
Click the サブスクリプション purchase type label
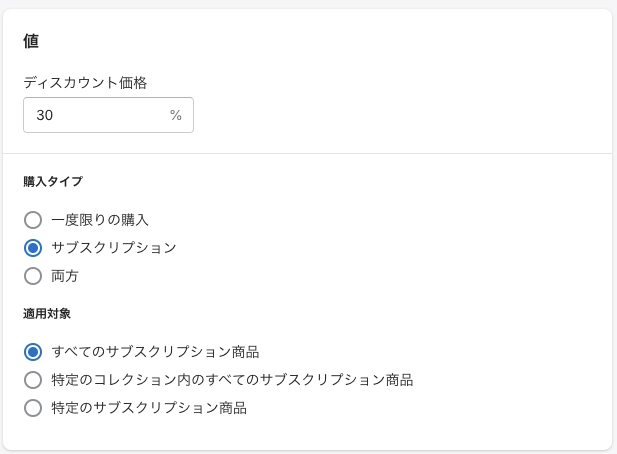tap(114, 248)
